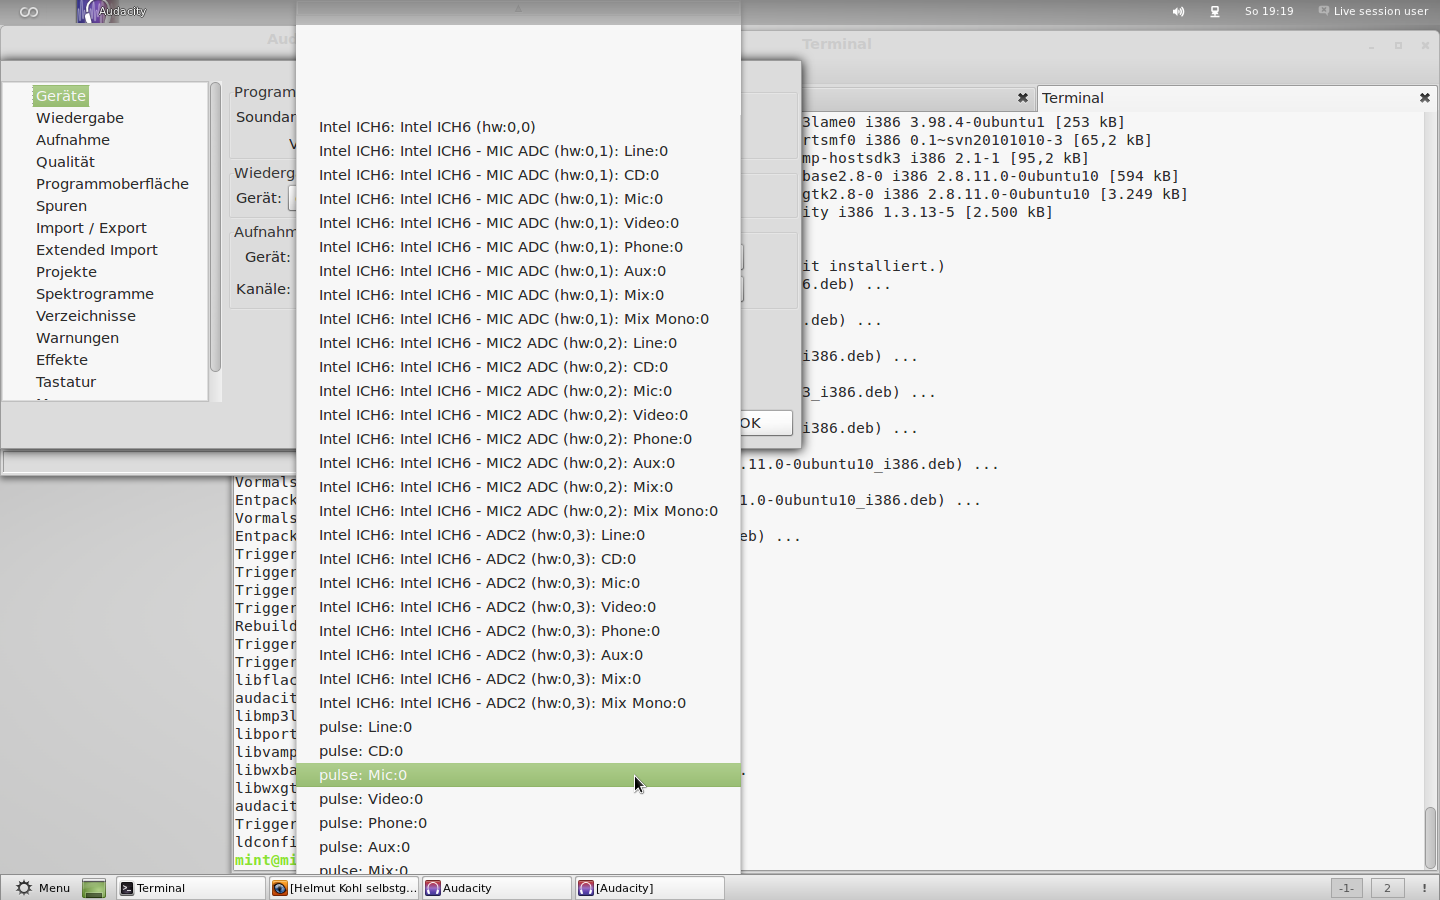Choose MIC2 ADC (hw:0,2): Phone:0 device
The image size is (1440, 900).
(518, 439)
